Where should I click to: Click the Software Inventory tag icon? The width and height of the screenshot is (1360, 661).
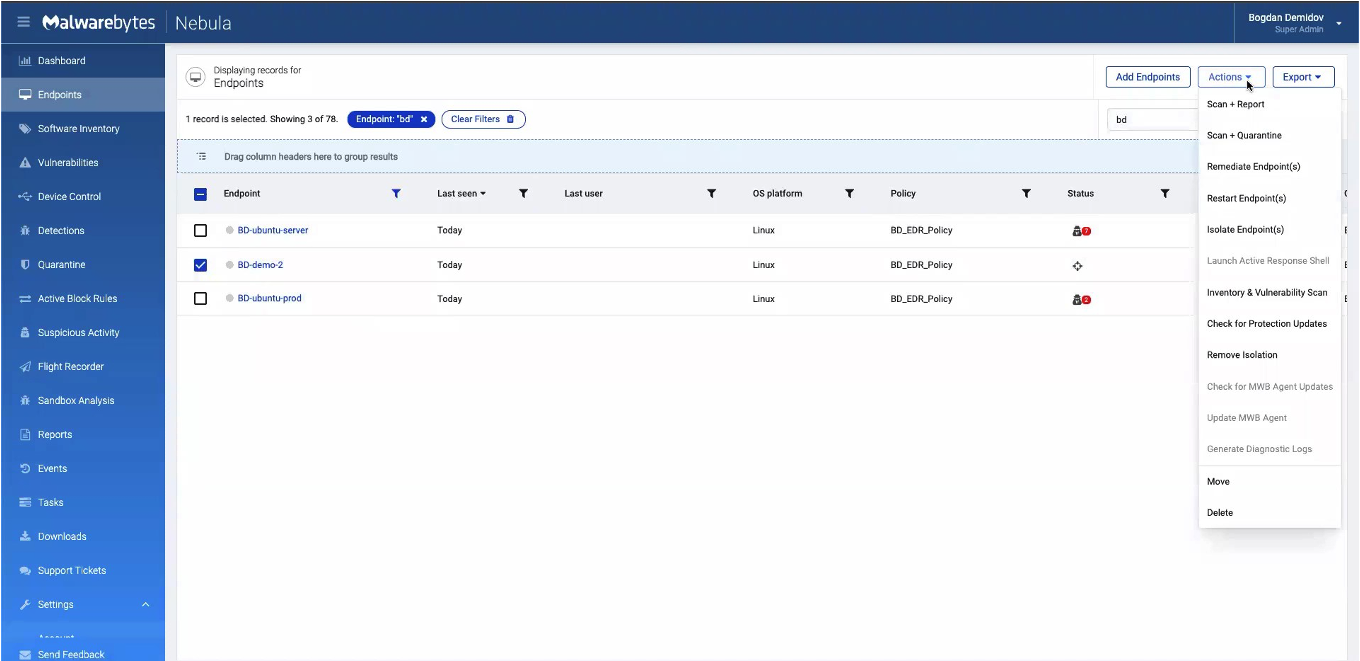26,129
